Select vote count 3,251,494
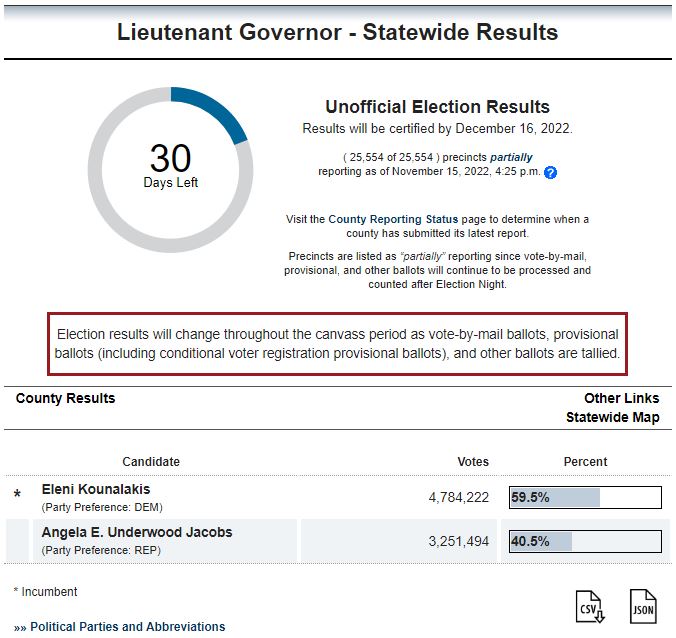The width and height of the screenshot is (676, 638). tap(459, 541)
